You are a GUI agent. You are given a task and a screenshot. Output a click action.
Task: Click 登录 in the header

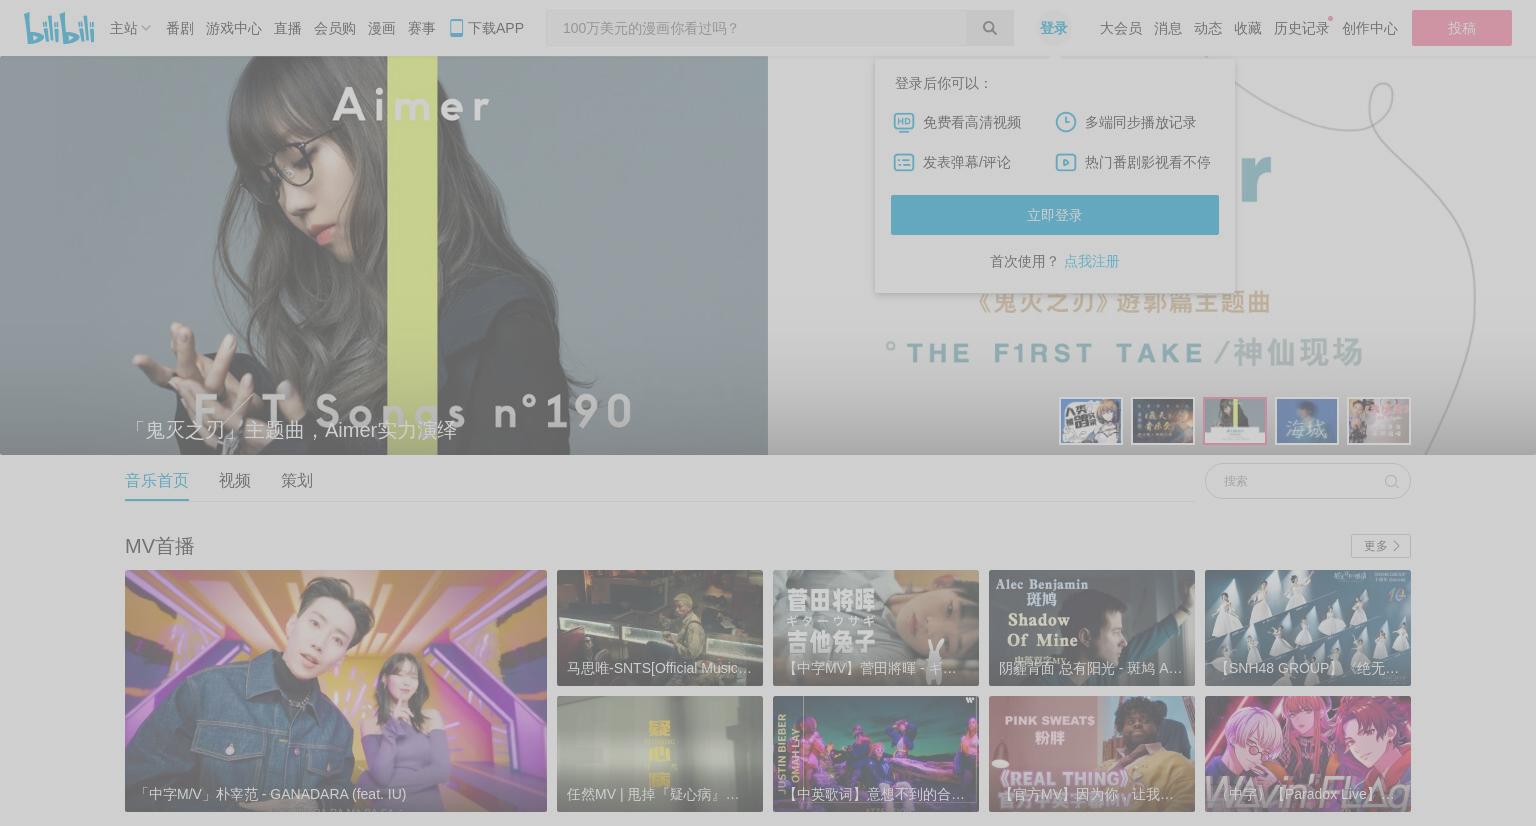(x=1054, y=28)
